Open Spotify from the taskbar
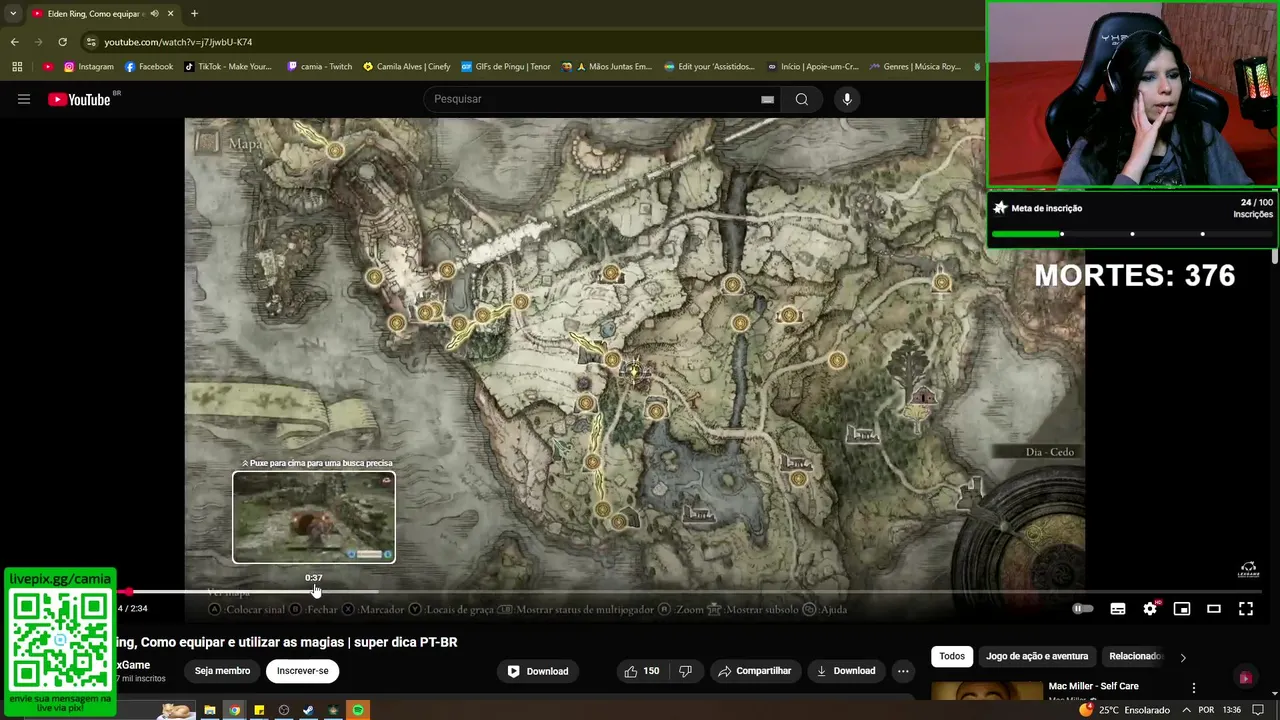The height and width of the screenshot is (720, 1280). [x=358, y=710]
